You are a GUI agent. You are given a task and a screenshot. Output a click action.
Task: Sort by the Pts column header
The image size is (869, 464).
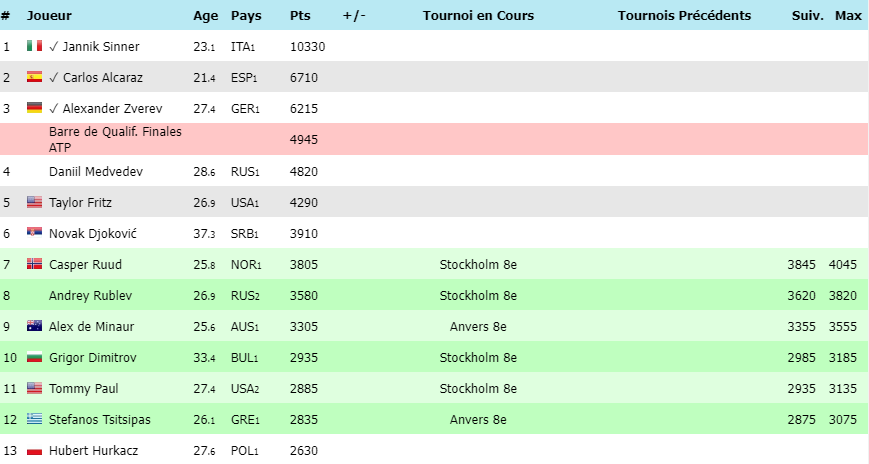(300, 15)
